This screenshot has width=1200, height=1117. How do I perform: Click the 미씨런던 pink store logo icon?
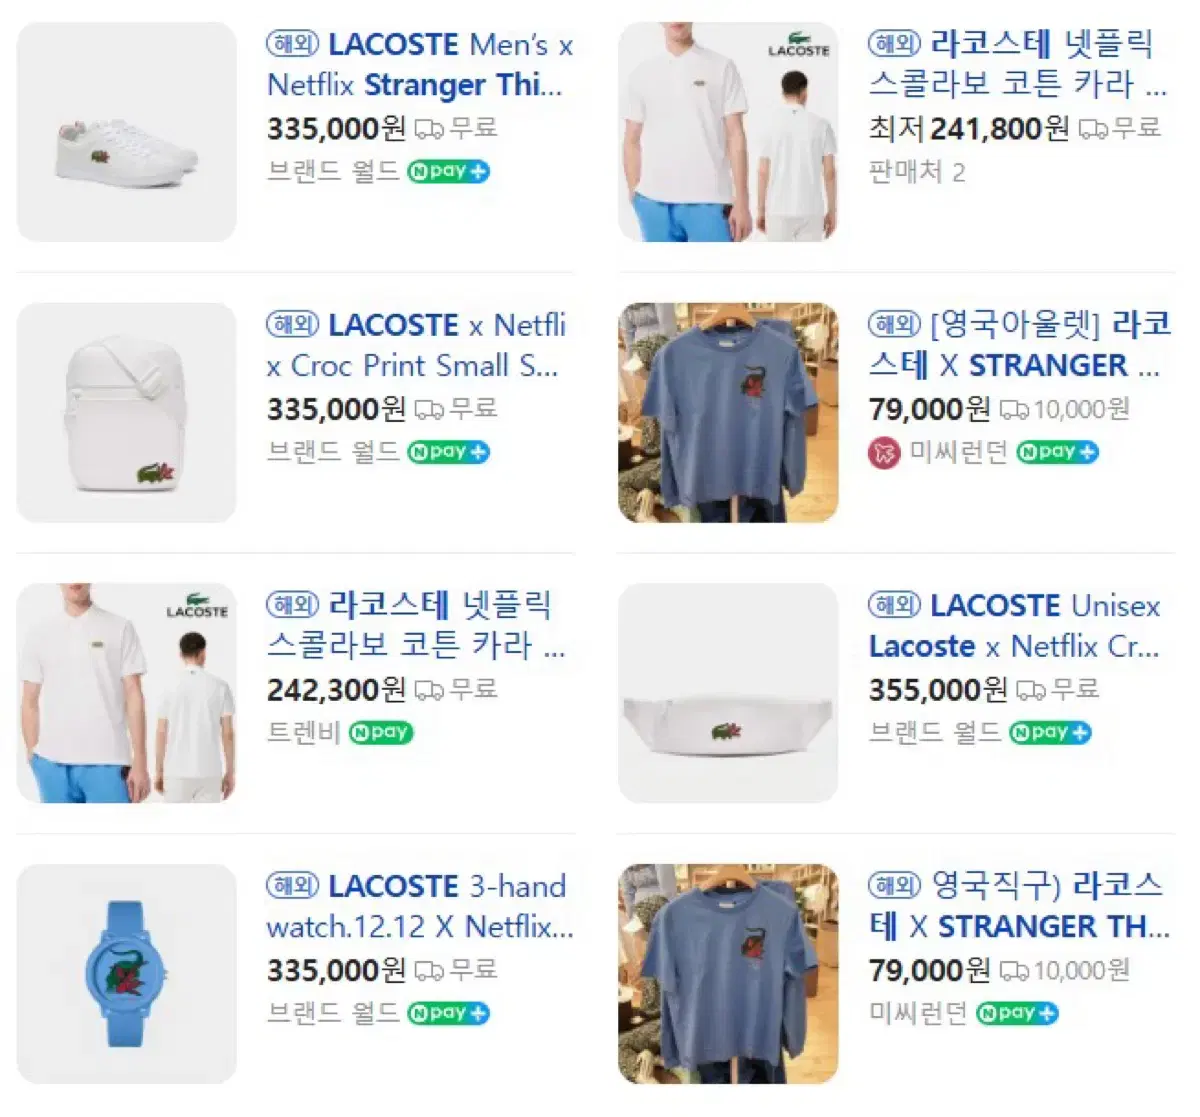(884, 453)
